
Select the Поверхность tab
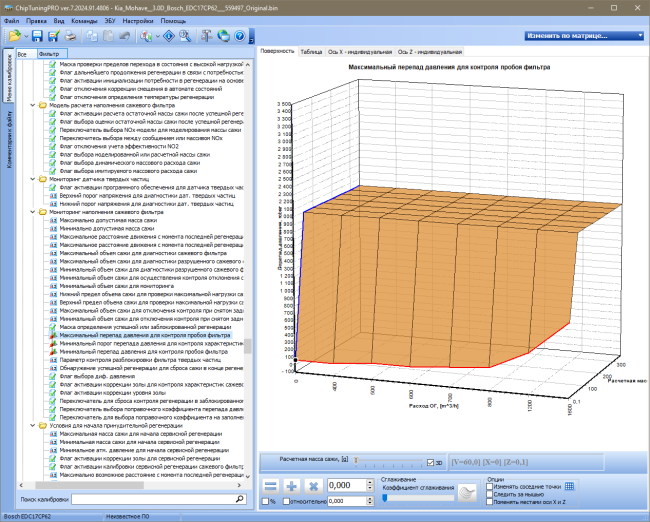[277, 51]
